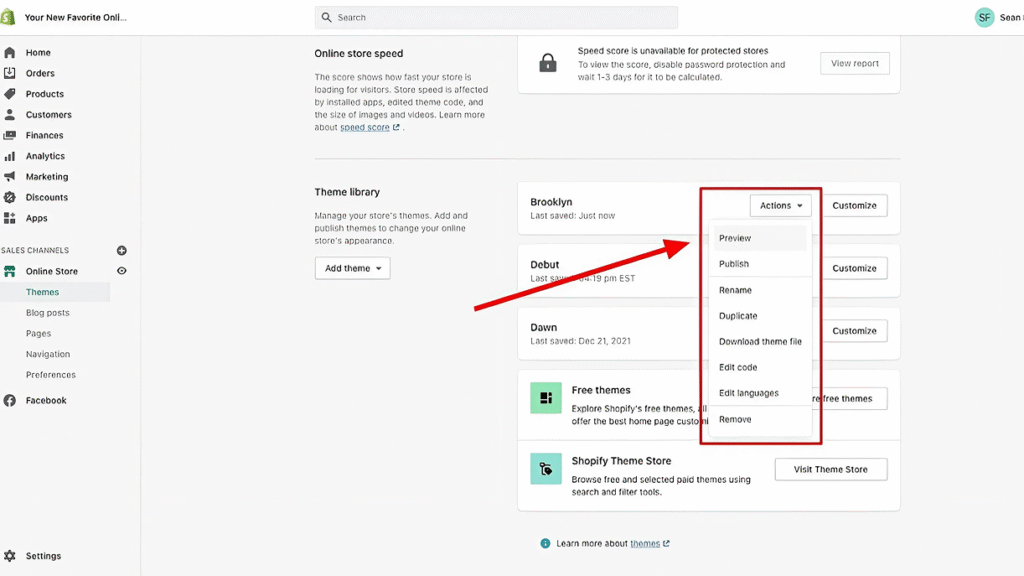Click the Customers person icon
The height and width of the screenshot is (576, 1024).
click(x=10, y=114)
